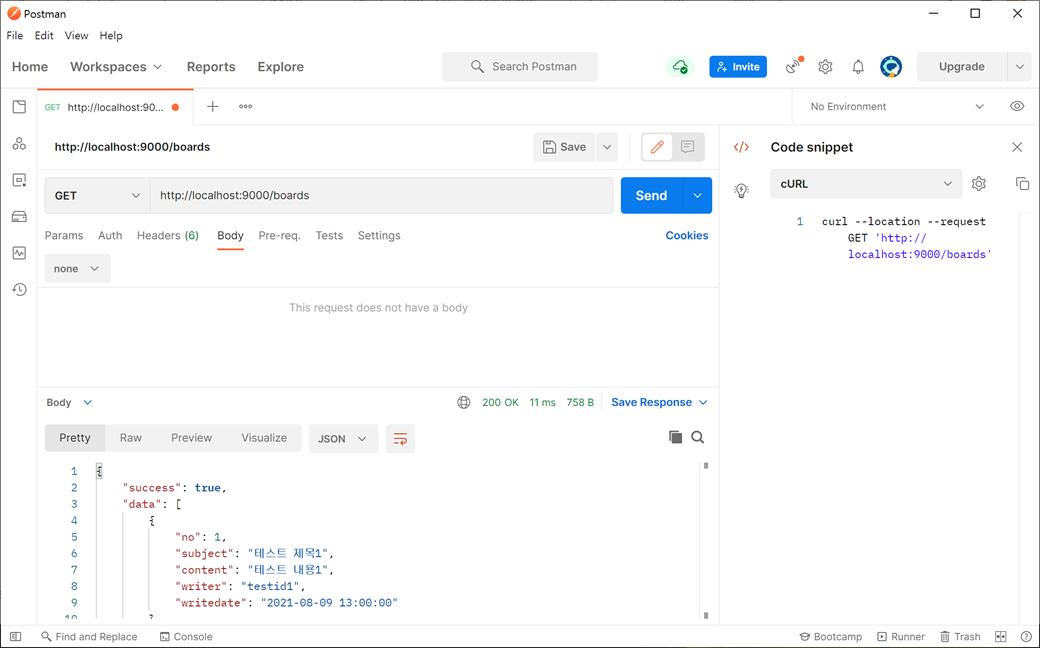Open the GET method dropdown

click(98, 196)
